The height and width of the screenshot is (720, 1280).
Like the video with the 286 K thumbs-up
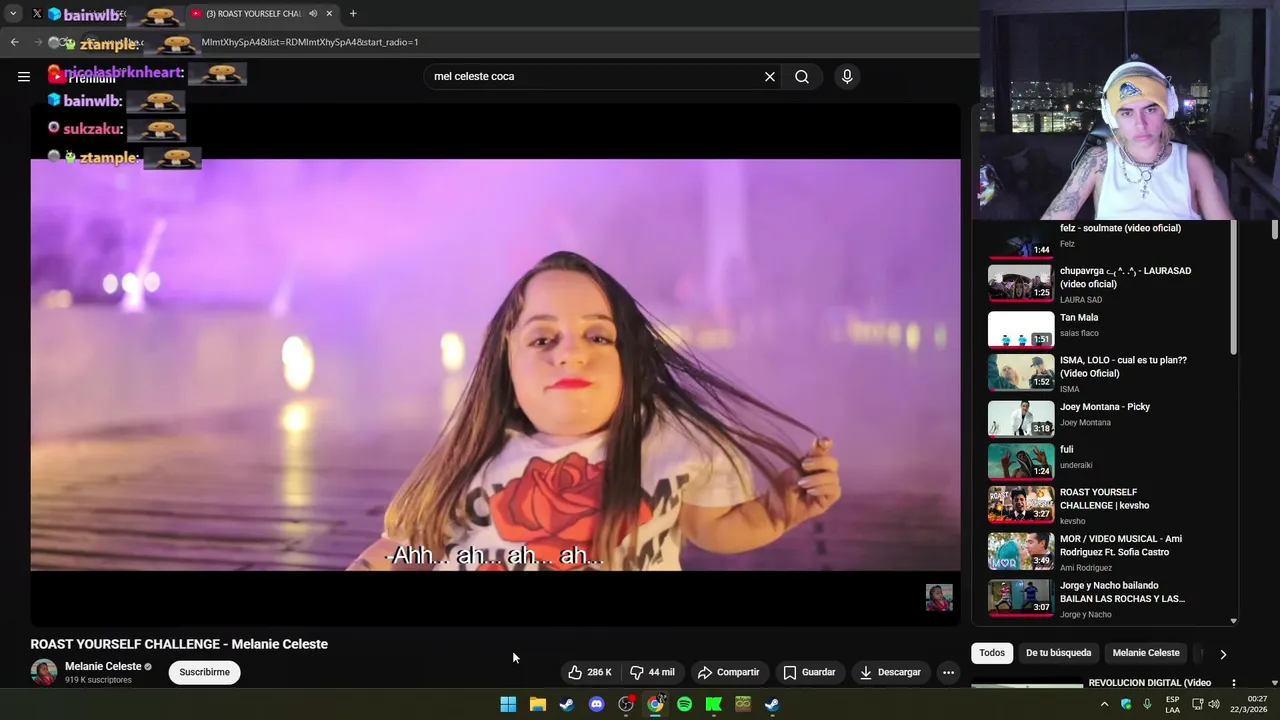point(590,672)
